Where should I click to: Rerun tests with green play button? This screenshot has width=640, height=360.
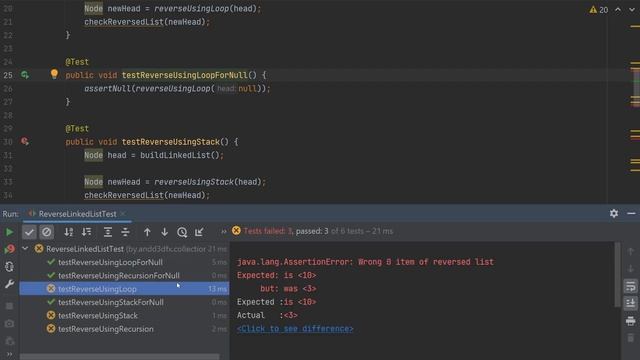coord(9,232)
